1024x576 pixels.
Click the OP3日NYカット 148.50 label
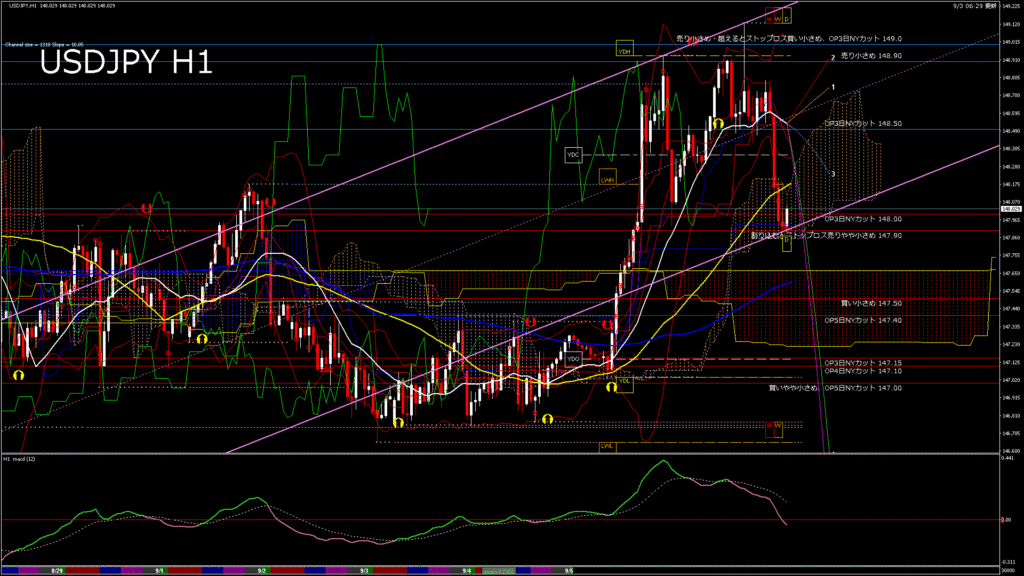[x=863, y=123]
